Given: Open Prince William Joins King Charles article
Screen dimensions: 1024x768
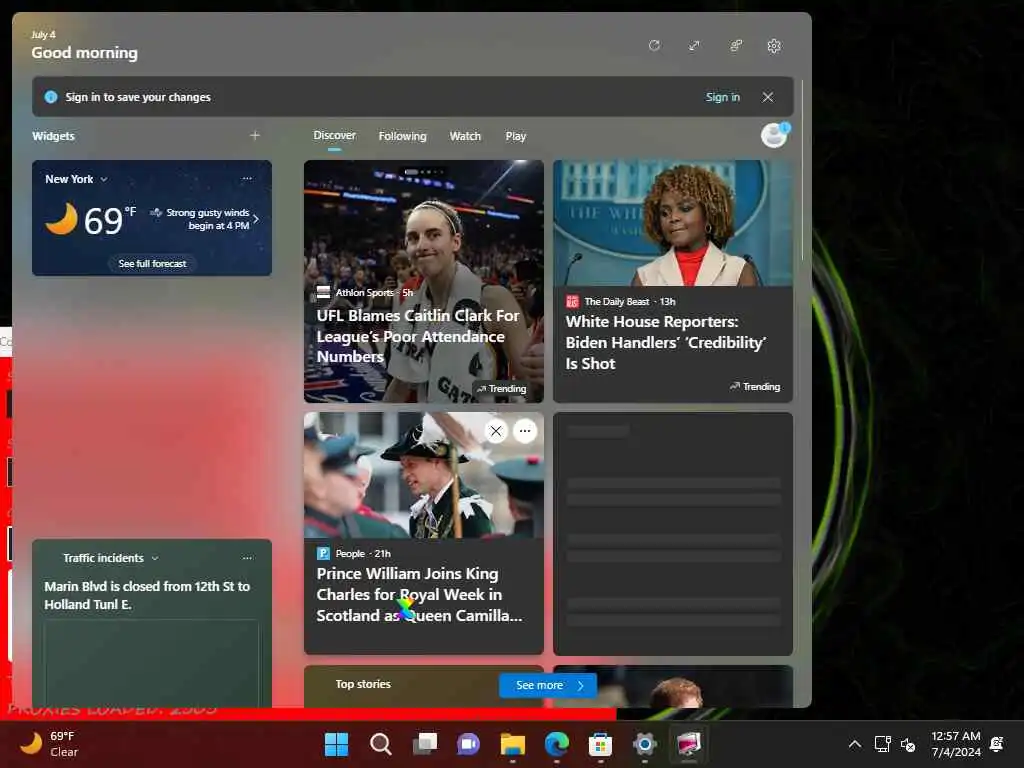Looking at the screenshot, I should (419, 594).
